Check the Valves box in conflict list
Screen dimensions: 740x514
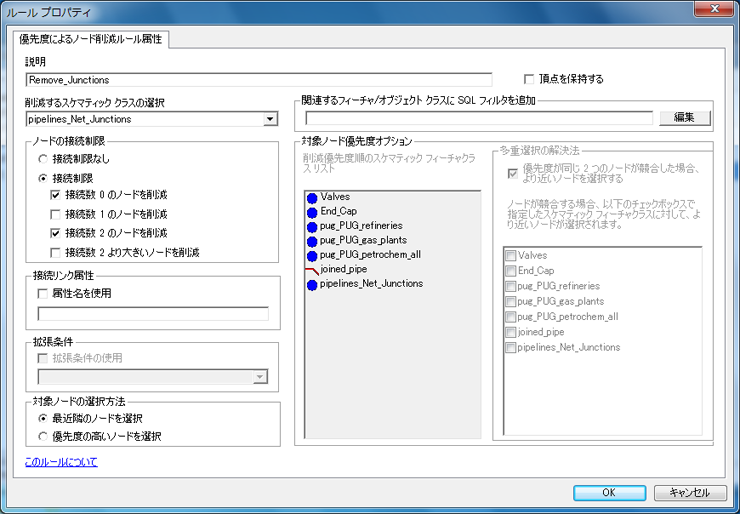tap(510, 255)
